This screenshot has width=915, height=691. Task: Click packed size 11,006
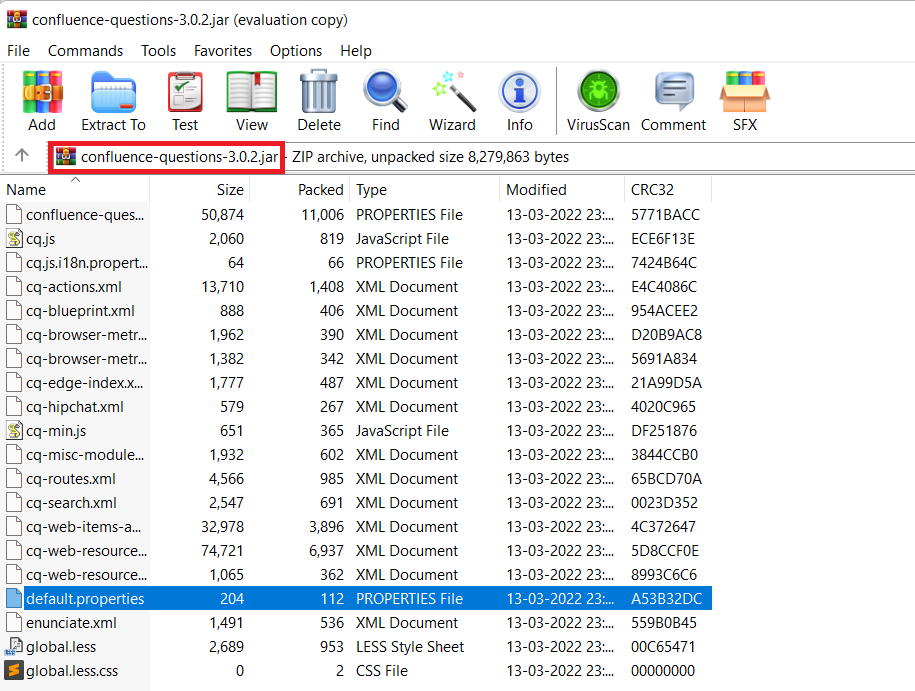click(x=323, y=215)
